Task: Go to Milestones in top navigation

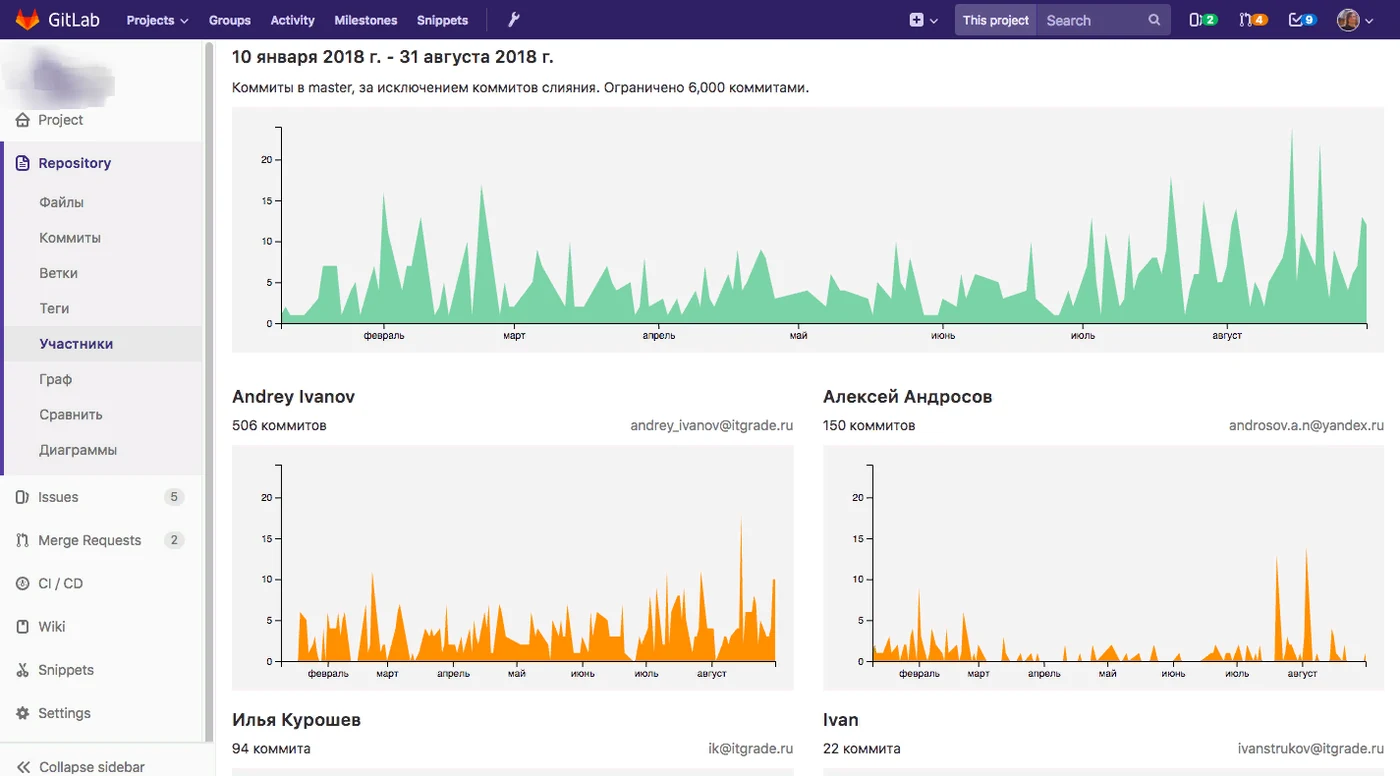Action: [x=366, y=20]
